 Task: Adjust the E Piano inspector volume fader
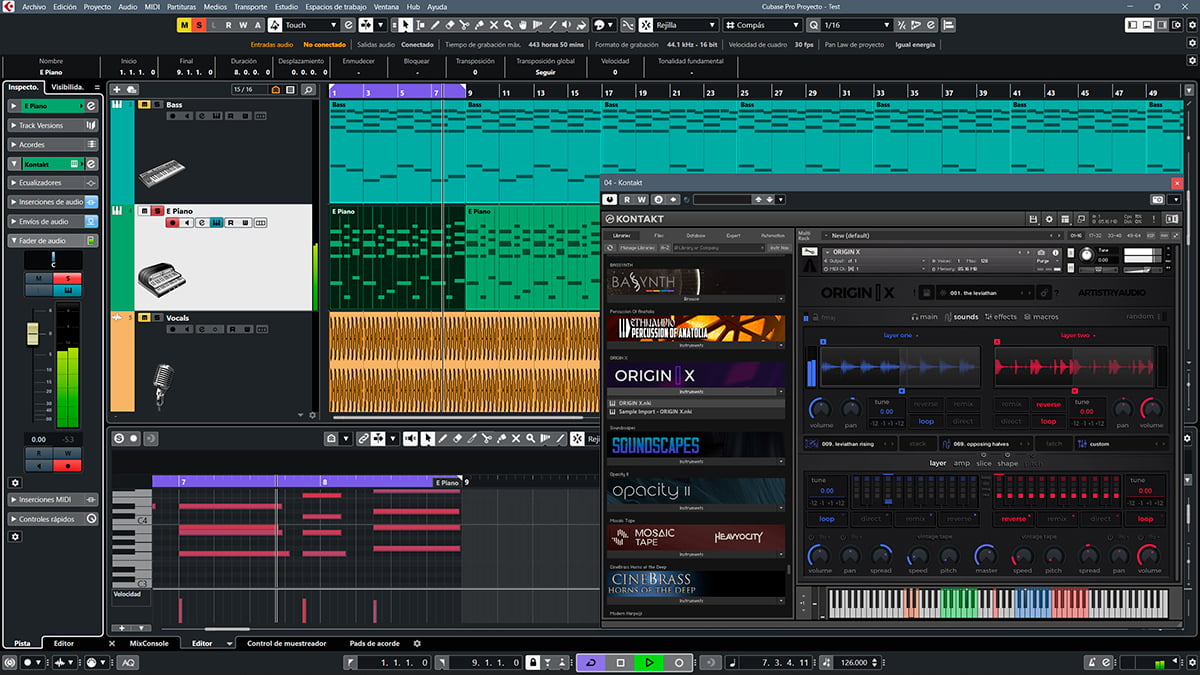click(x=32, y=333)
